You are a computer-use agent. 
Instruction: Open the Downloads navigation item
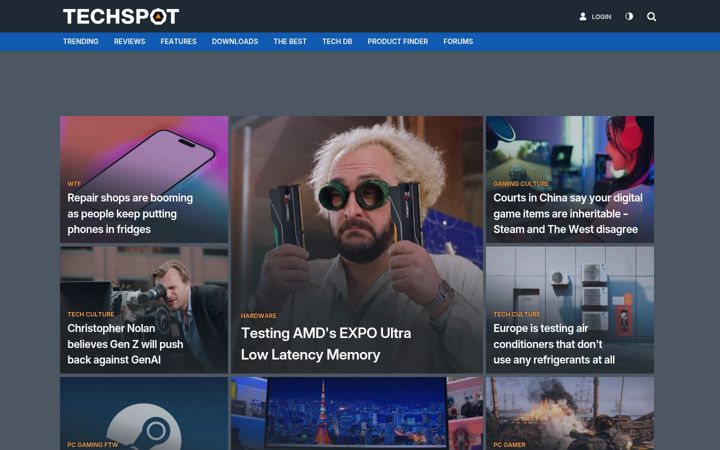pyautogui.click(x=235, y=41)
